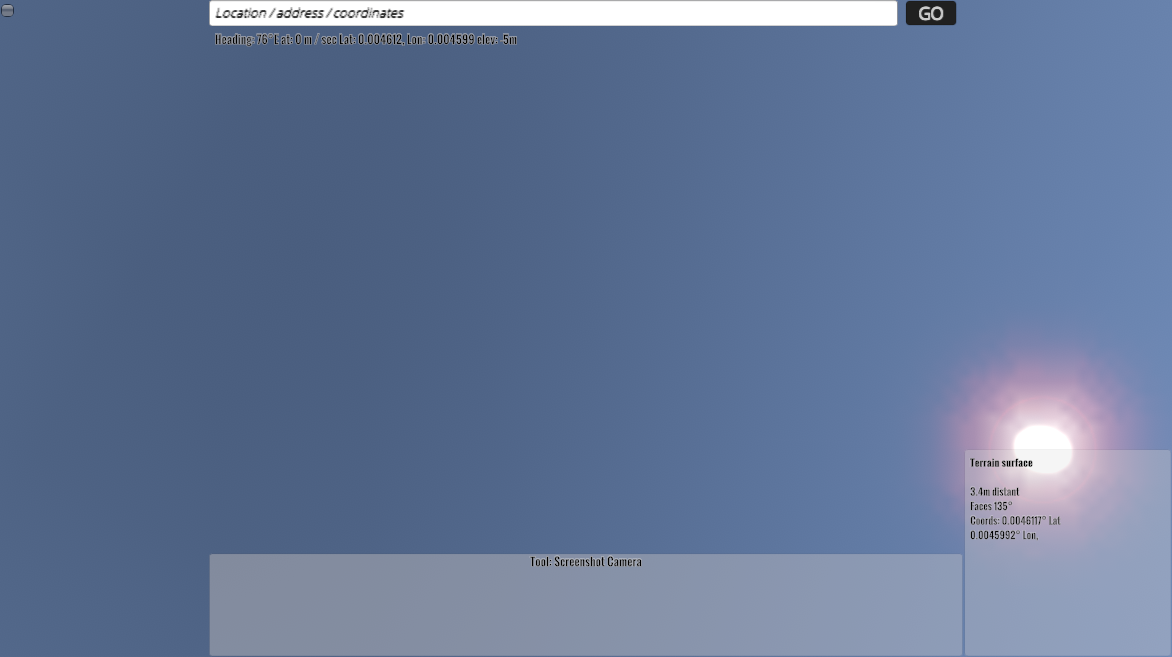The width and height of the screenshot is (1172, 657).
Task: Click the 0.0046117° Lat coordinate value
Action: (1031, 521)
